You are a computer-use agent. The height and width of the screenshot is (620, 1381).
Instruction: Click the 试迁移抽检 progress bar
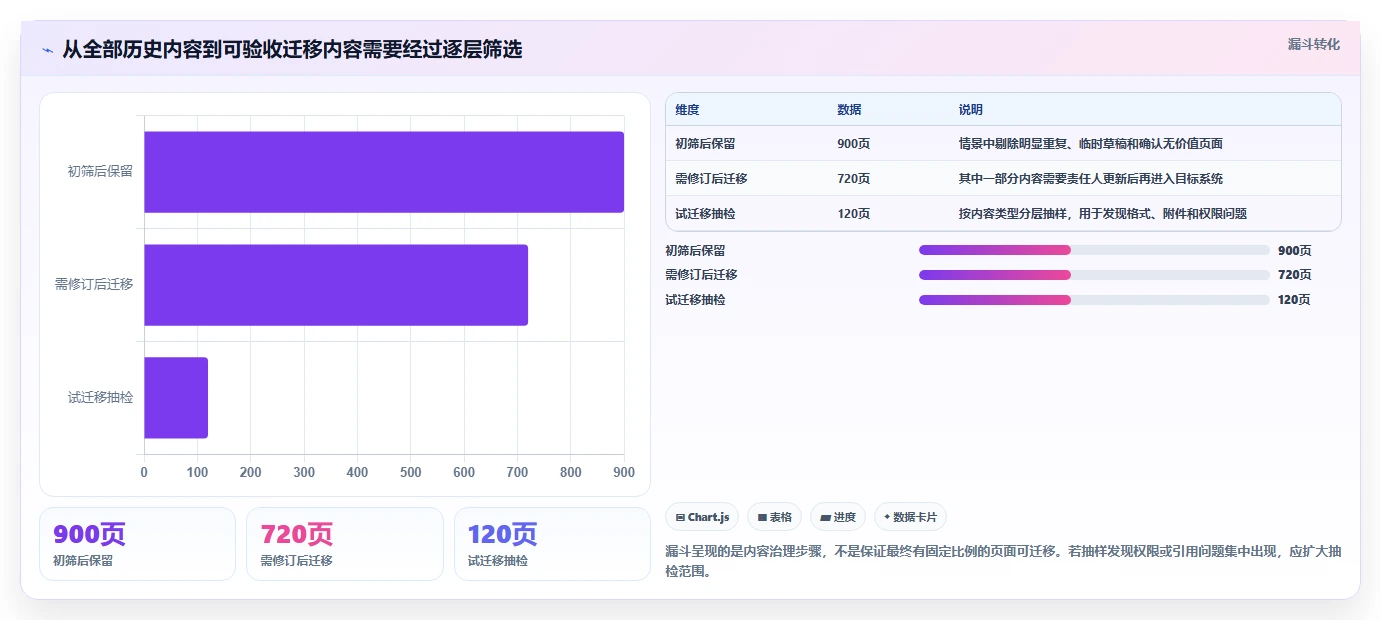(x=1094, y=300)
